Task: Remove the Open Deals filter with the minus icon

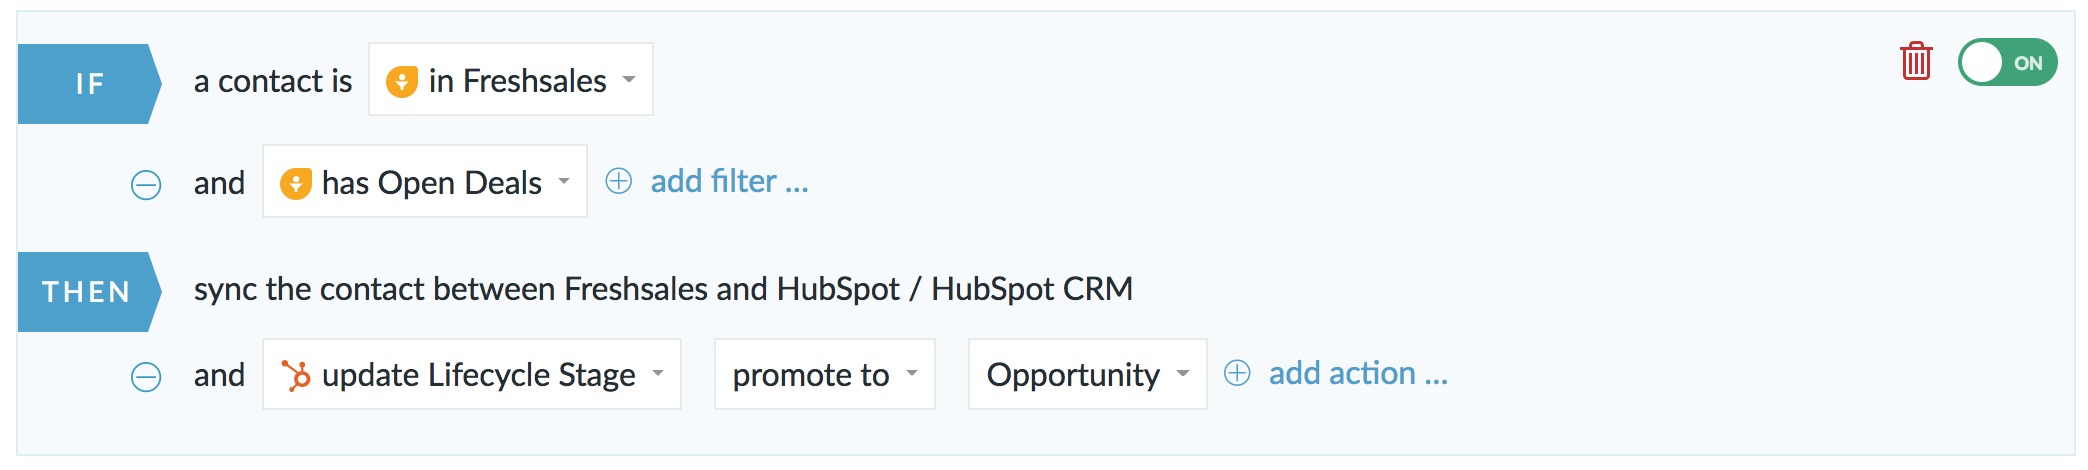Action: tap(146, 185)
